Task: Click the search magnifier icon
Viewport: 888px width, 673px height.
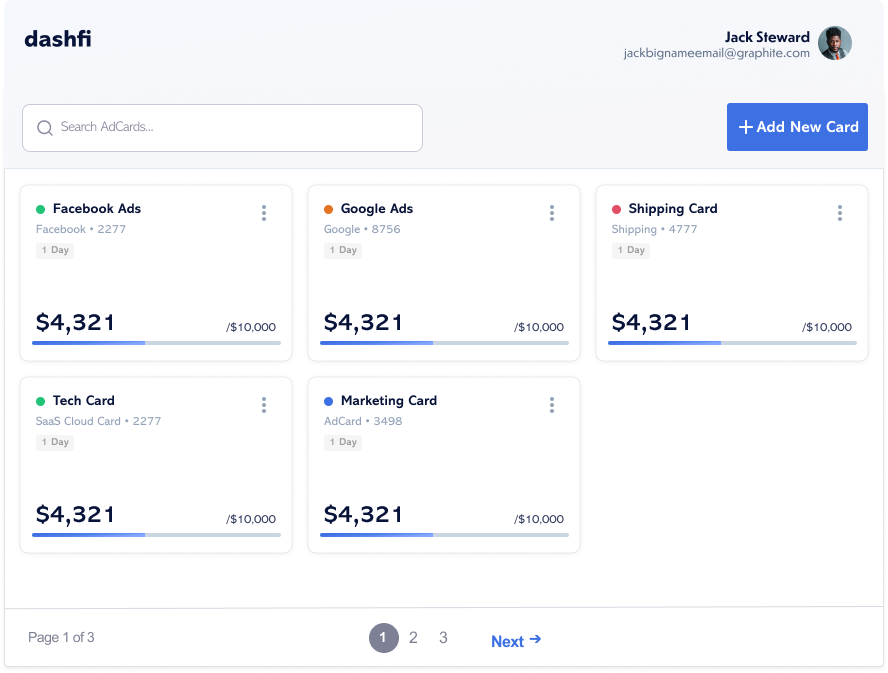Action: click(45, 128)
